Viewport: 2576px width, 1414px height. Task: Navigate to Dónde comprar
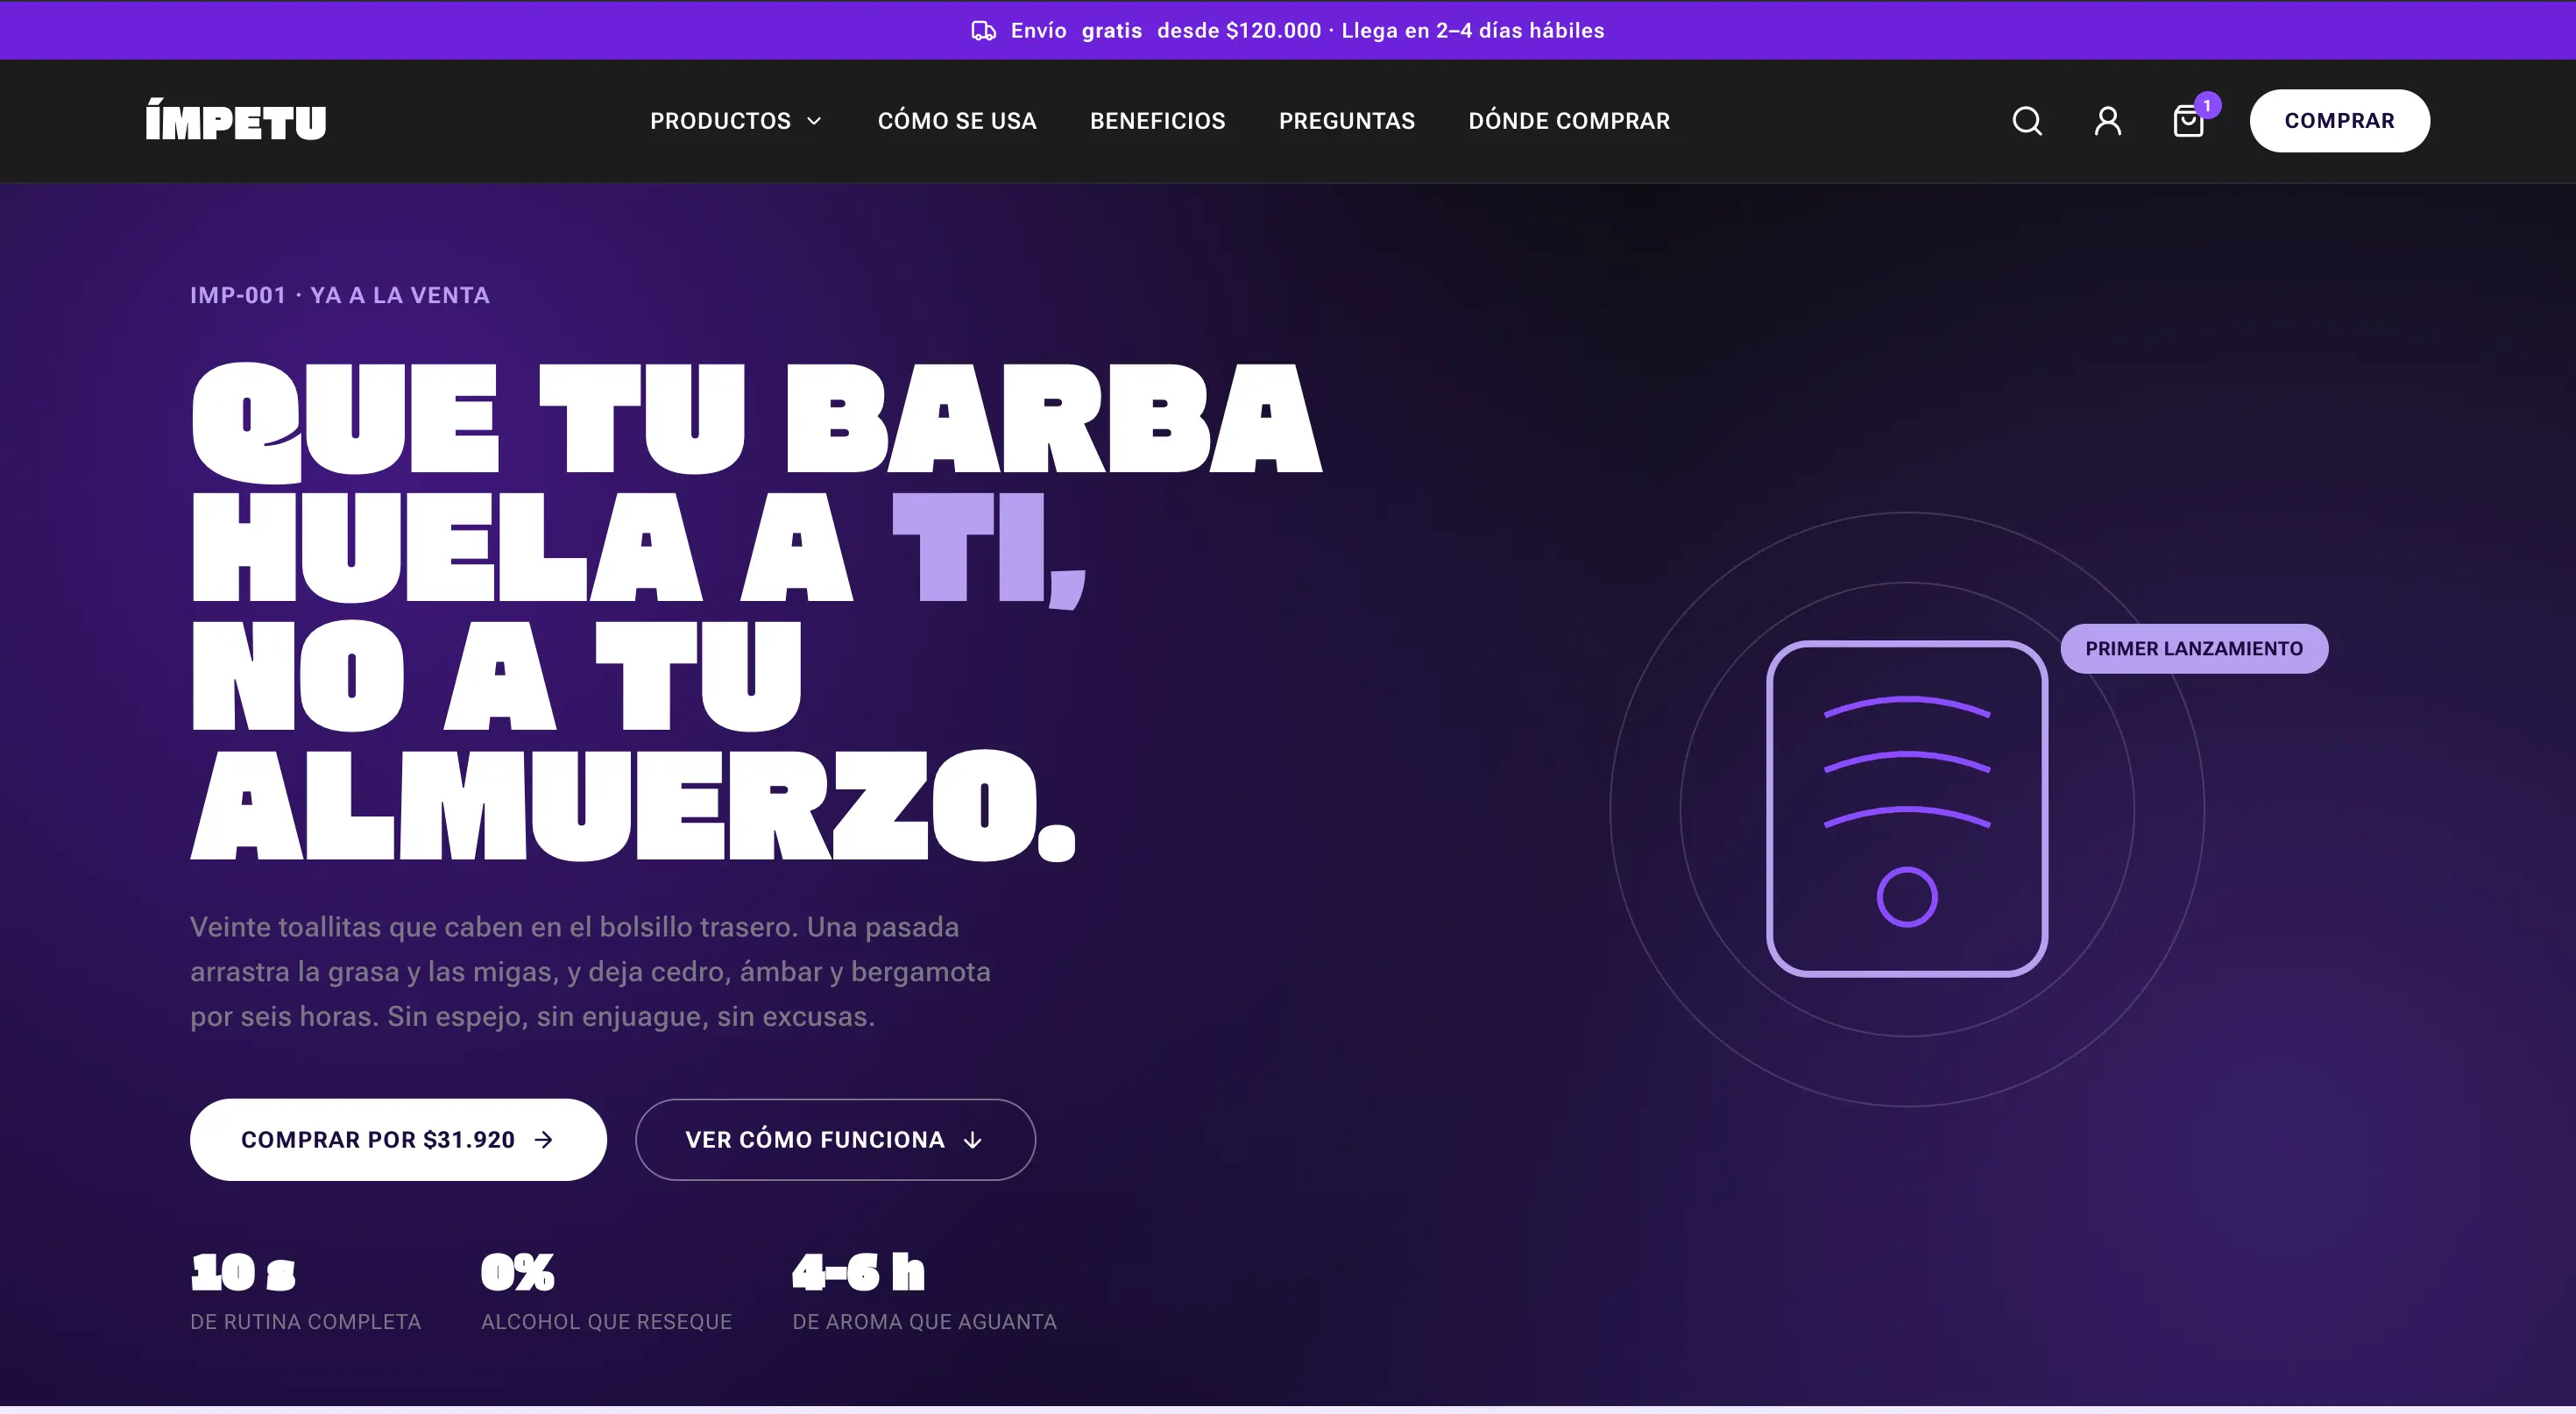[1569, 121]
